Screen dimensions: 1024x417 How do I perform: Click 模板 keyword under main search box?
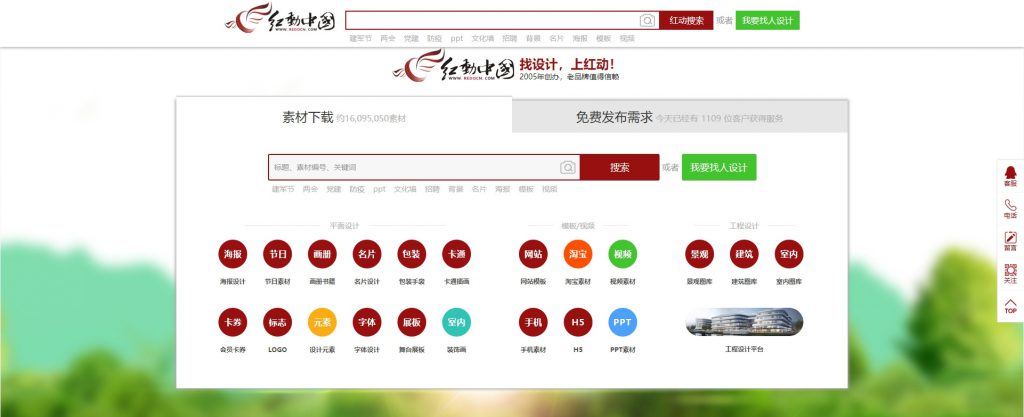[x=526, y=189]
